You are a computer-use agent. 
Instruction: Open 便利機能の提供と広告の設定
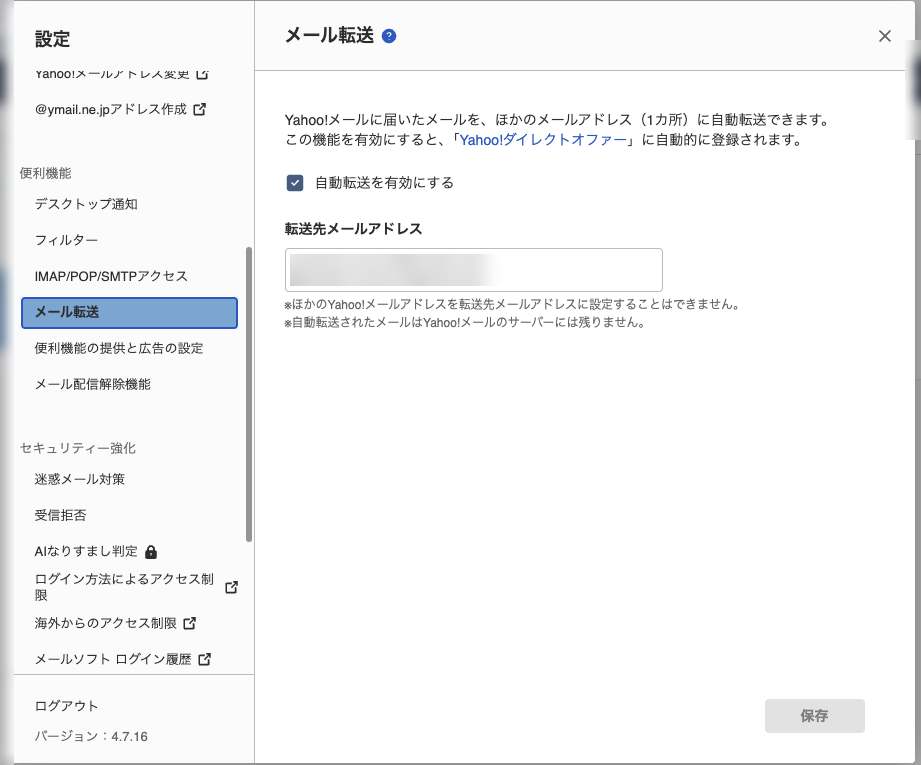[x=119, y=348]
